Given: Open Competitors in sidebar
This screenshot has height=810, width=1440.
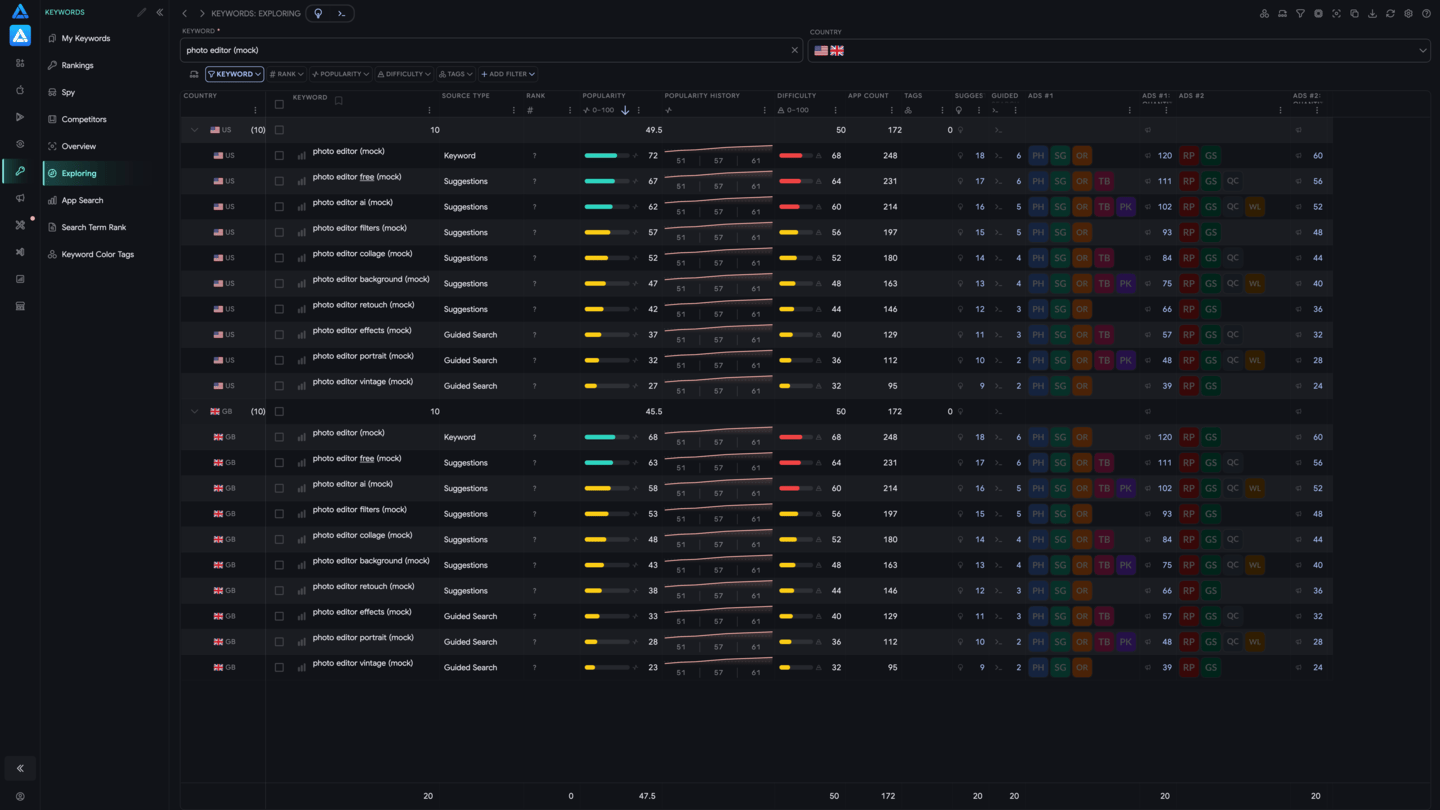Looking at the screenshot, I should 84,119.
